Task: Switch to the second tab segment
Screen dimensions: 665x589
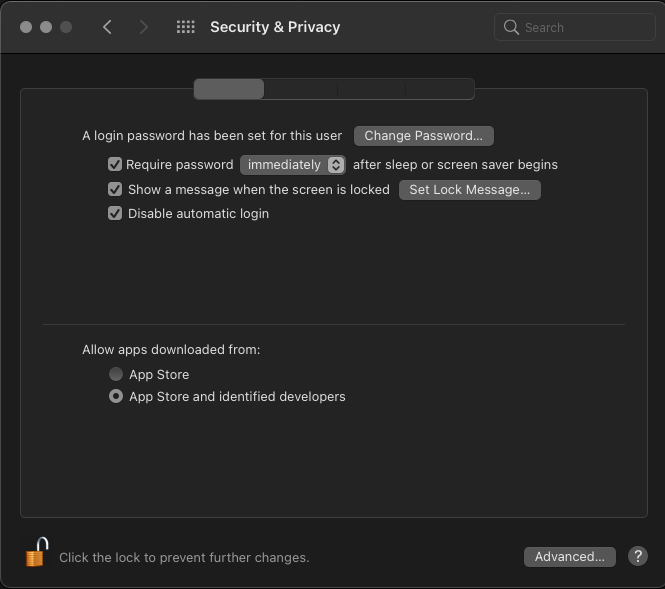Action: 300,89
